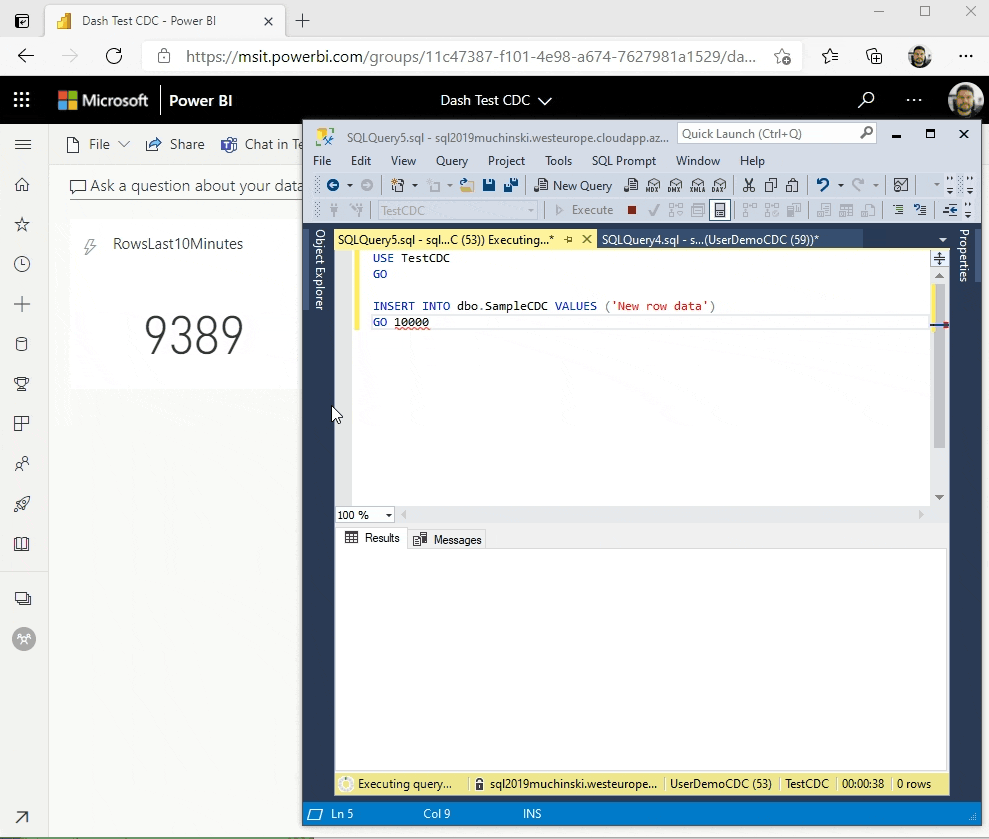Open the Query menu in SSMS
Viewport: 989px width, 839px height.
click(x=451, y=161)
